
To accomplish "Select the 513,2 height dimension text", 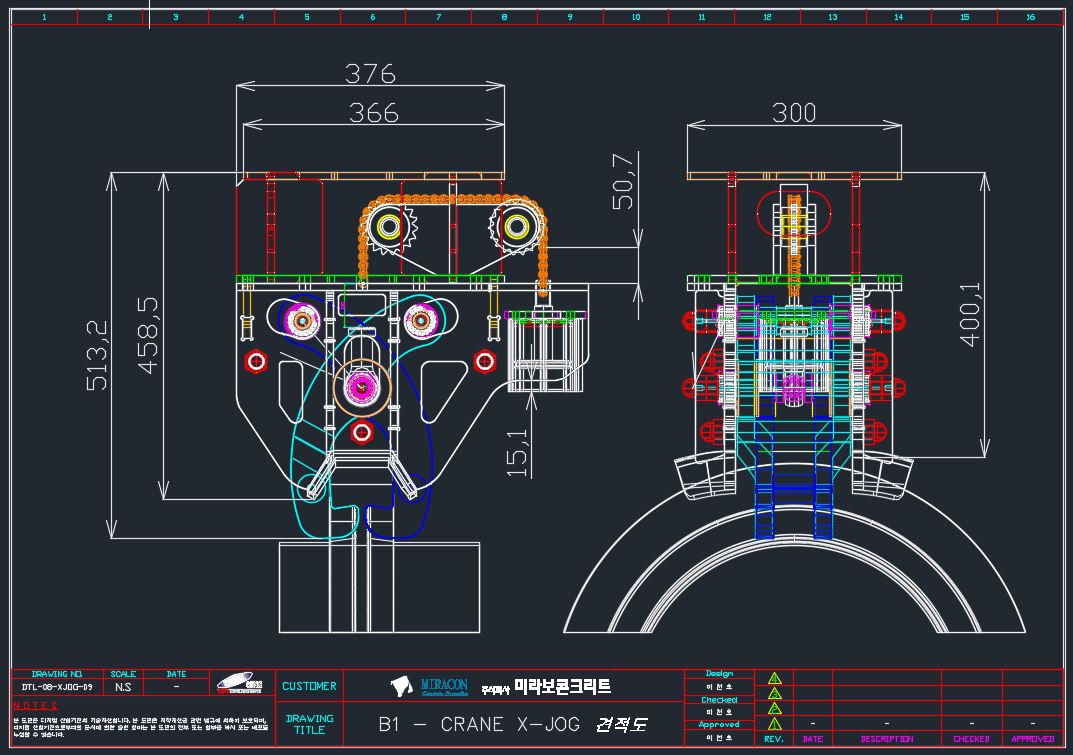I will (x=97, y=355).
